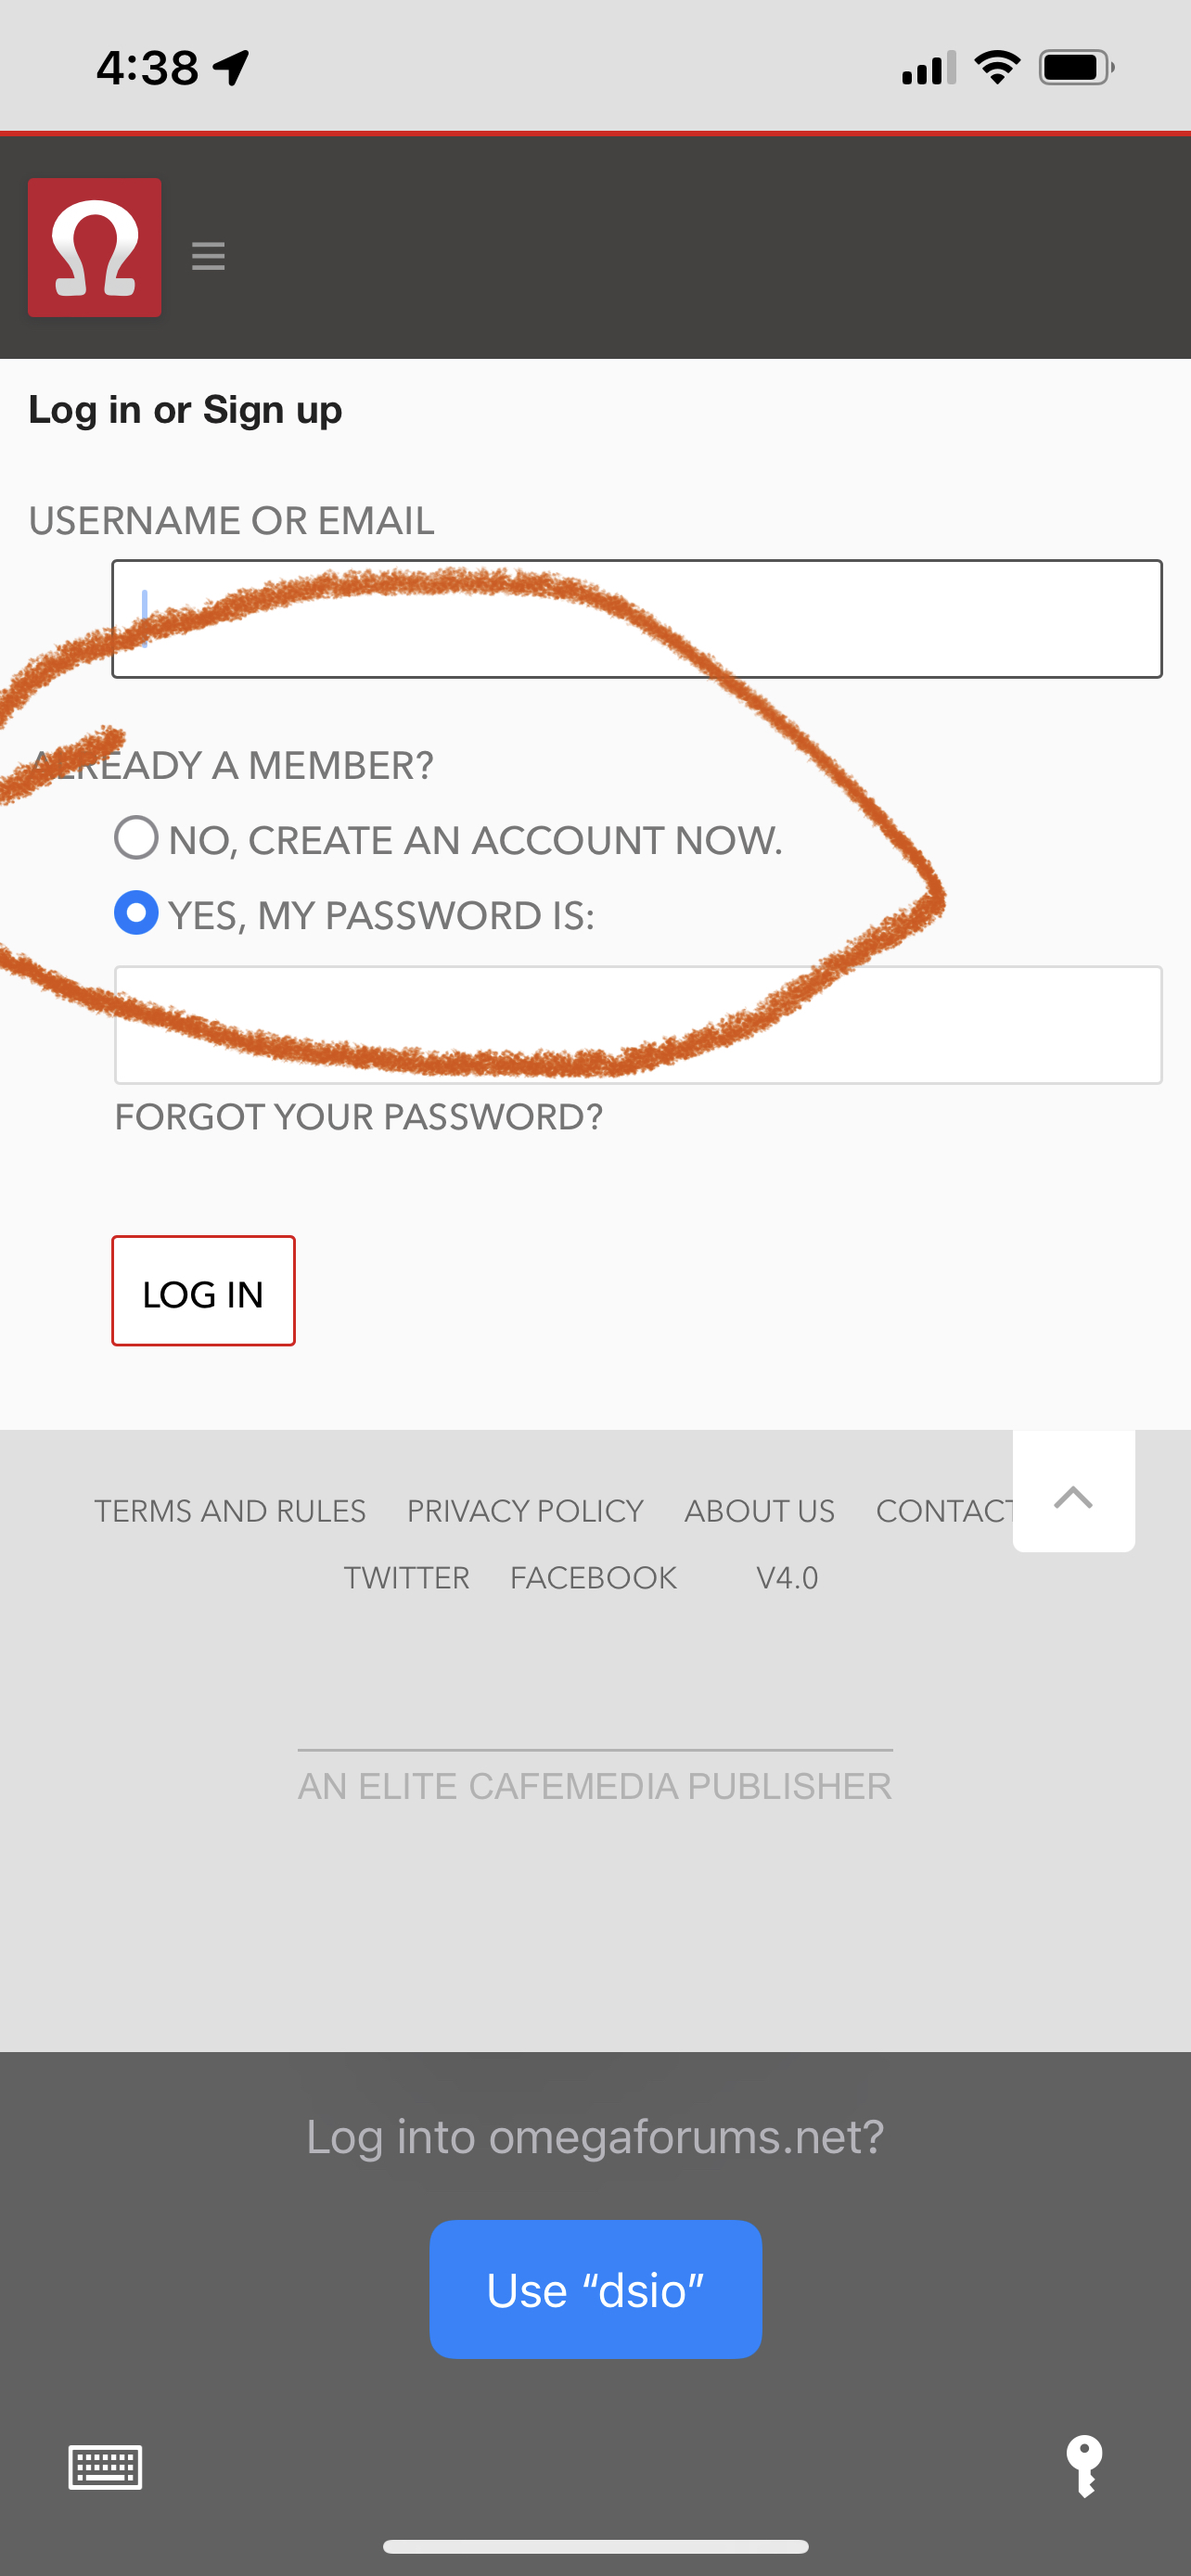This screenshot has height=2576, width=1191.
Task: Open the Forgot Your Password link
Action: point(359,1117)
